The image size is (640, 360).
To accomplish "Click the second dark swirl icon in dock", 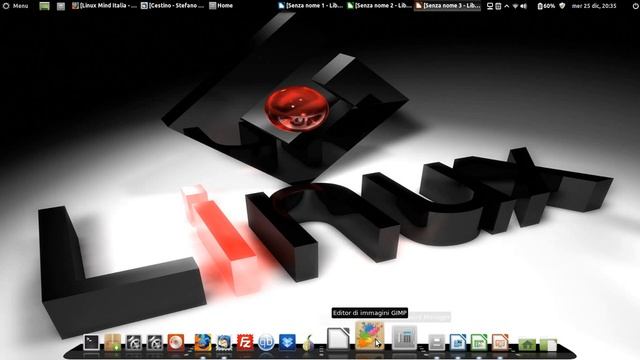I will (x=155, y=342).
